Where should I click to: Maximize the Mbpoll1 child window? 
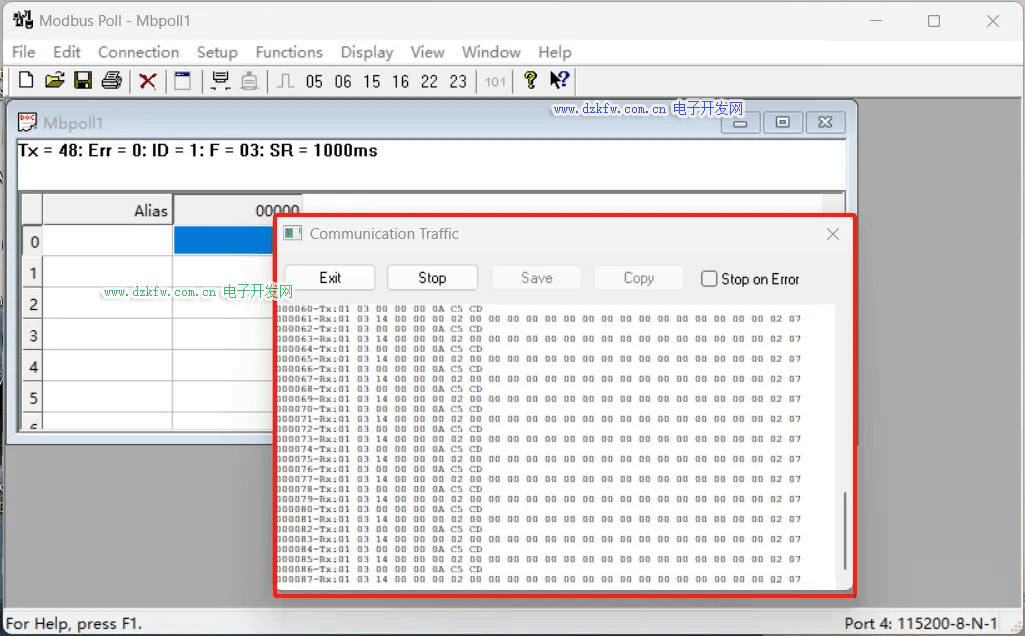tap(782, 122)
